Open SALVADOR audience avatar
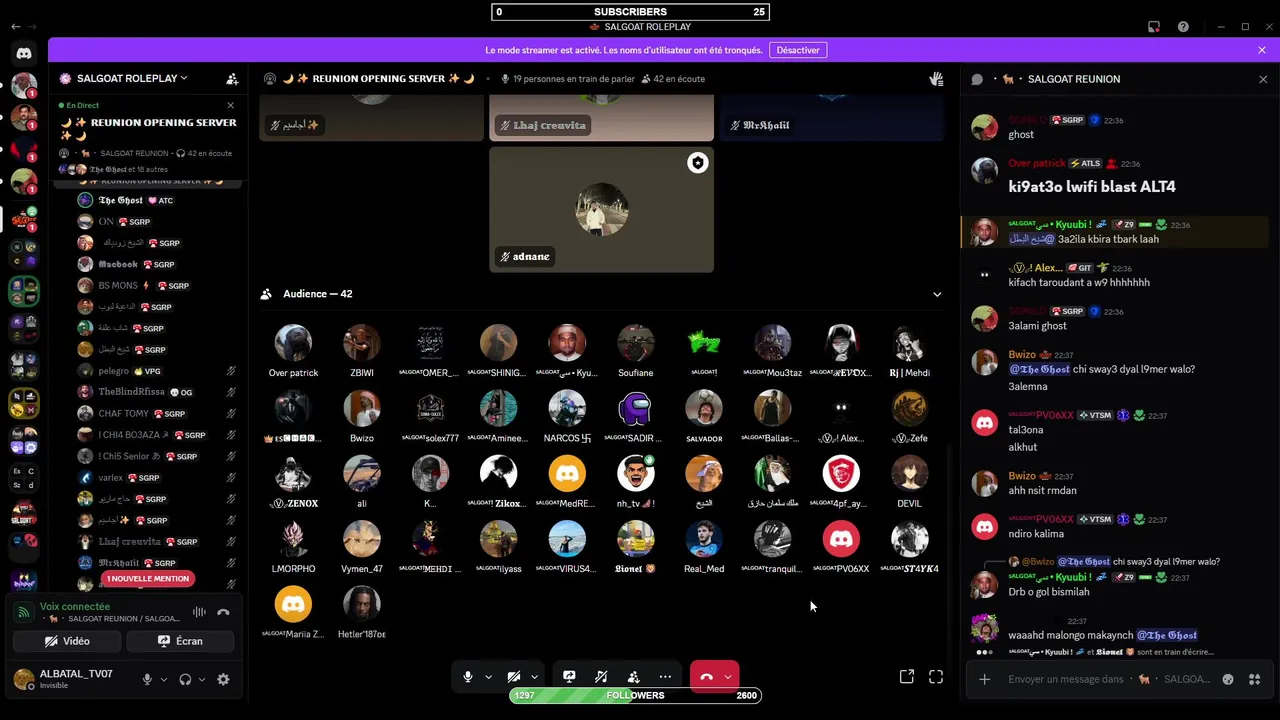This screenshot has height=720, width=1280. (704, 408)
